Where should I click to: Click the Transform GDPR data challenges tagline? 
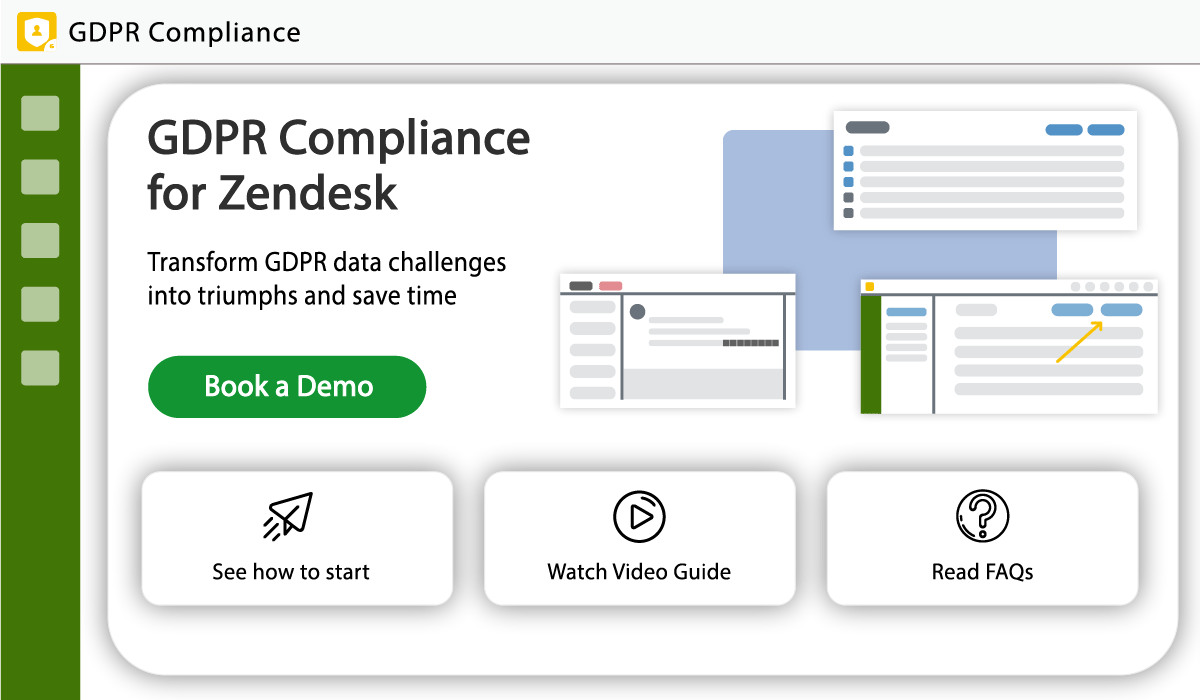pos(327,279)
